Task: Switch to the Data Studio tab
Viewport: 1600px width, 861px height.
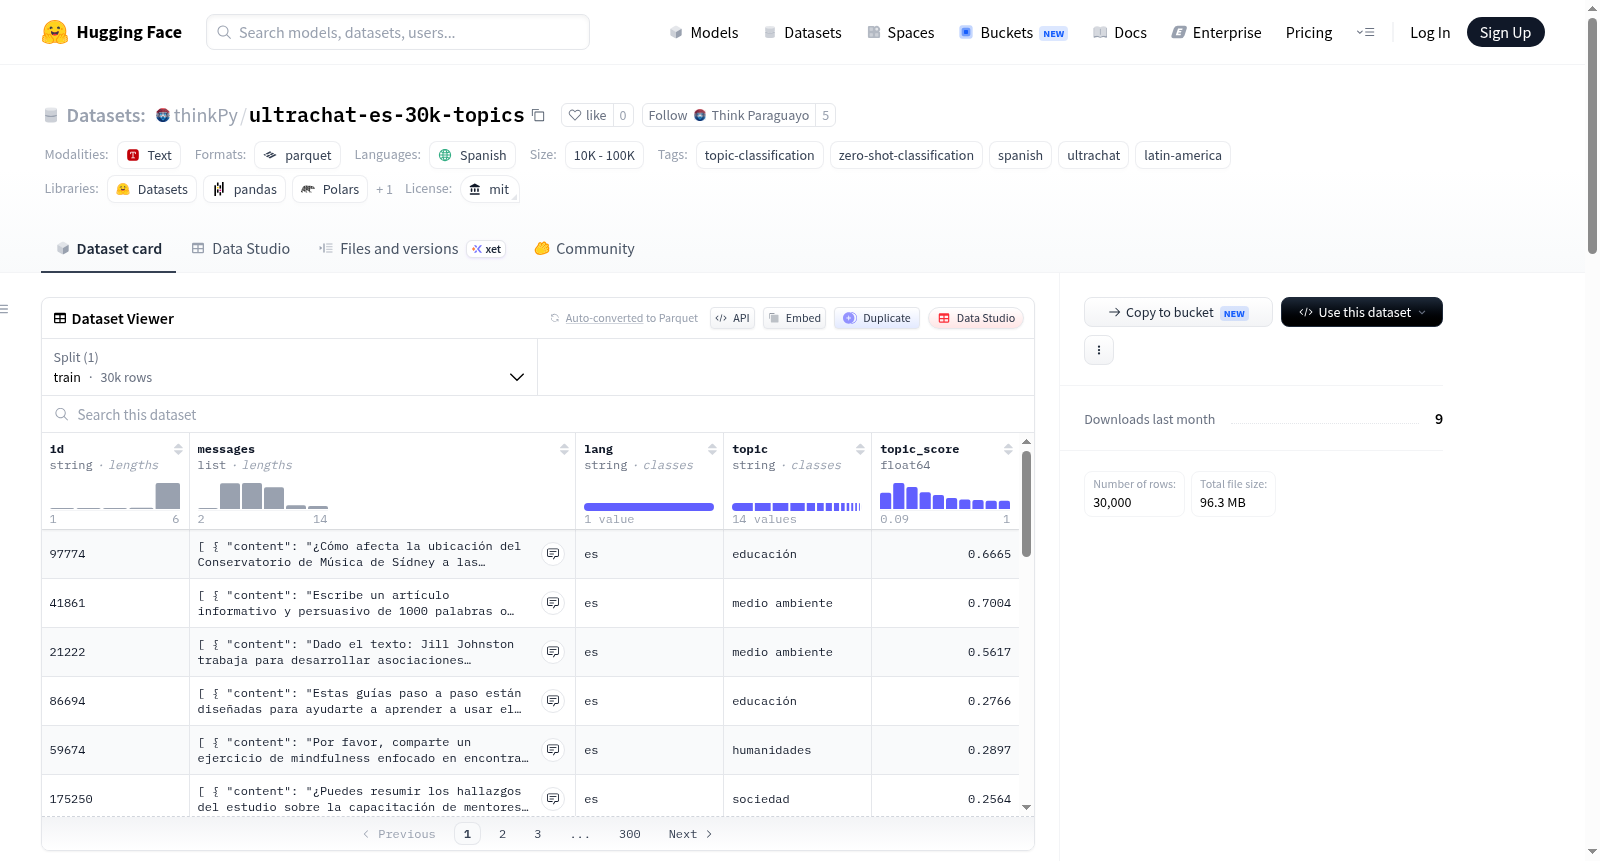Action: click(x=240, y=249)
